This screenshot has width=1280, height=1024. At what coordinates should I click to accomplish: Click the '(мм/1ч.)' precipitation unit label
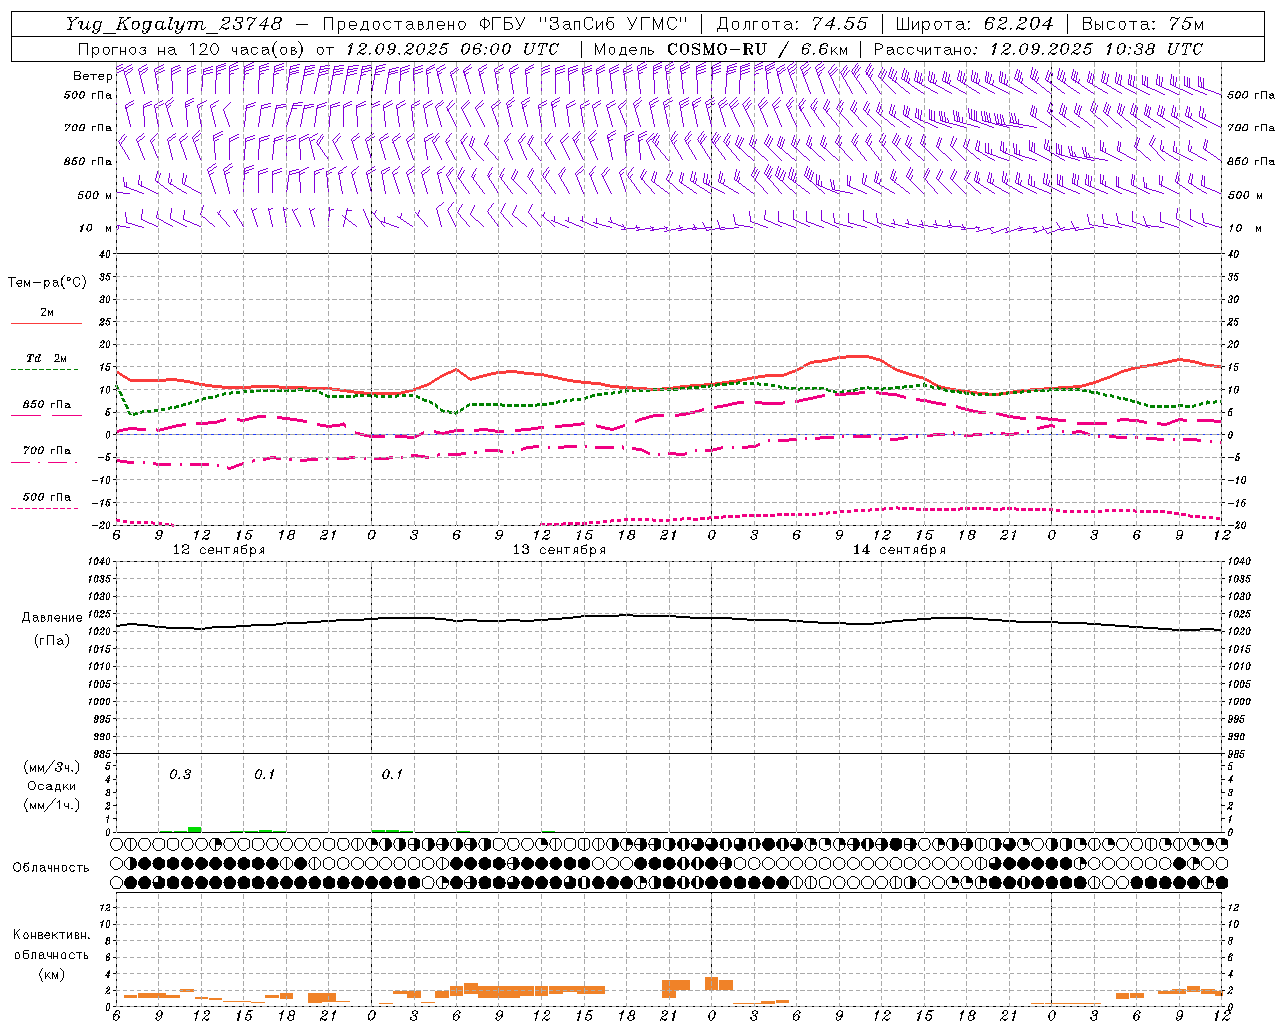52,805
